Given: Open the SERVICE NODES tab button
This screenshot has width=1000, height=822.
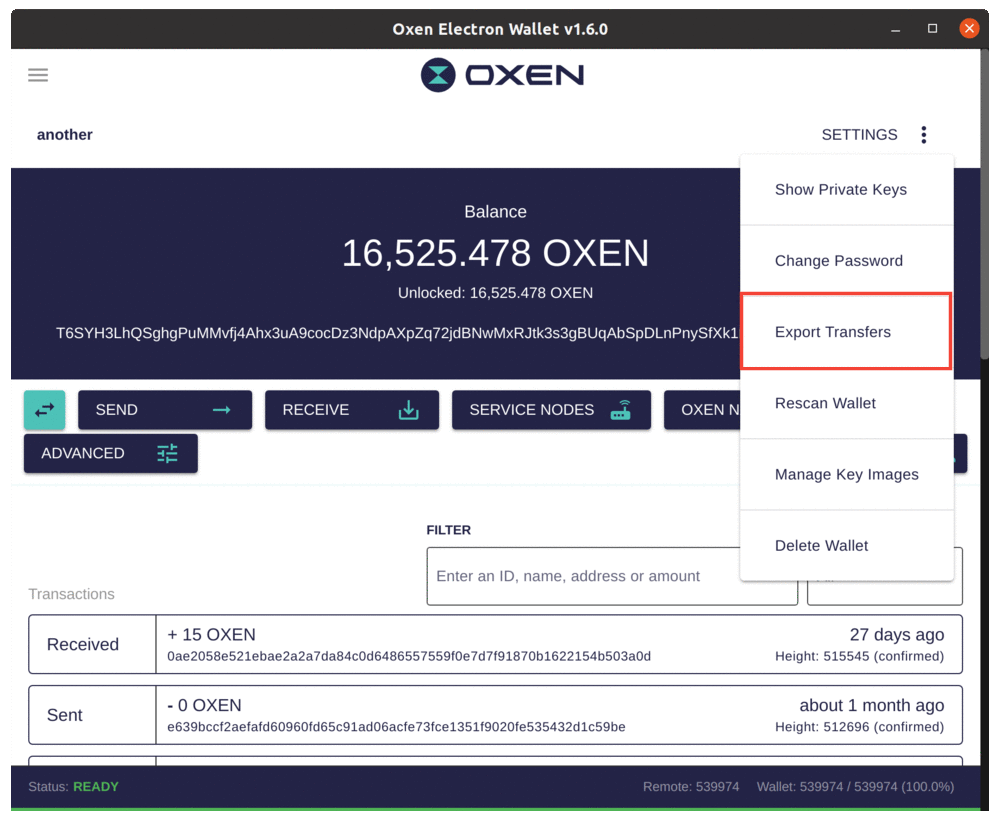Looking at the screenshot, I should pos(551,409).
